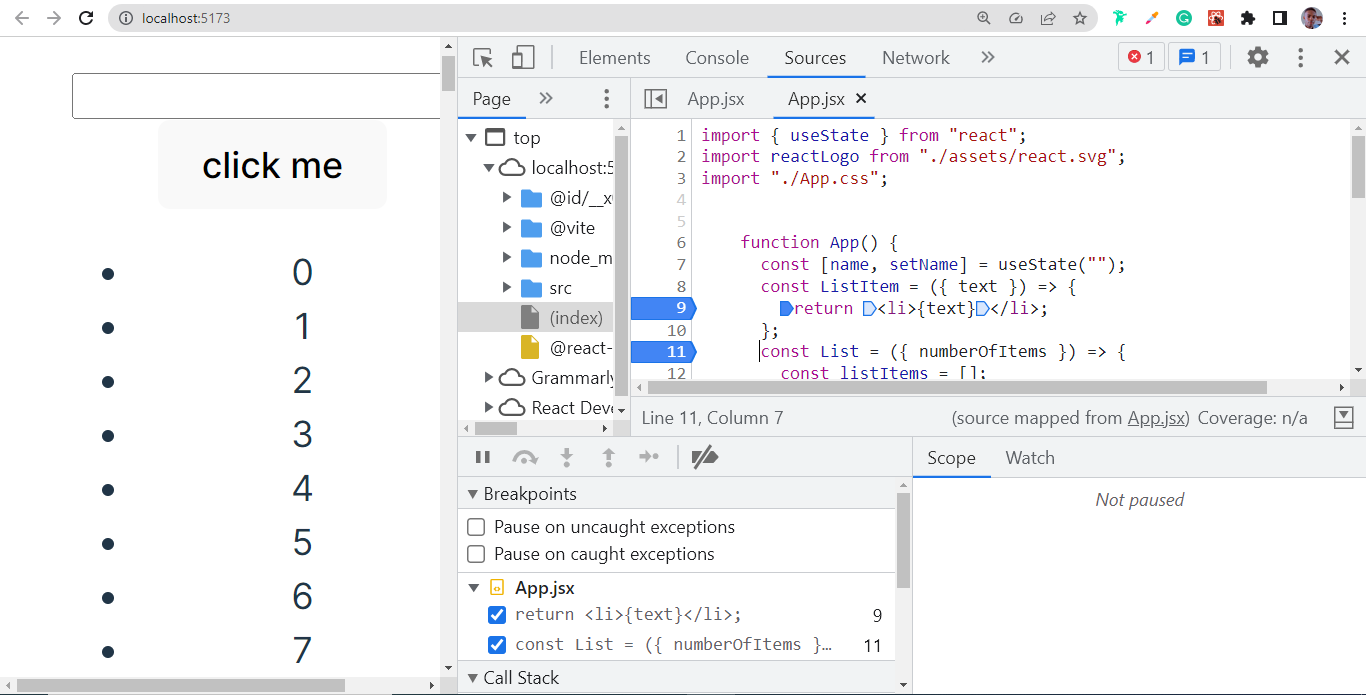Hide the file navigator sidebar
1366x695 pixels.
655,99
